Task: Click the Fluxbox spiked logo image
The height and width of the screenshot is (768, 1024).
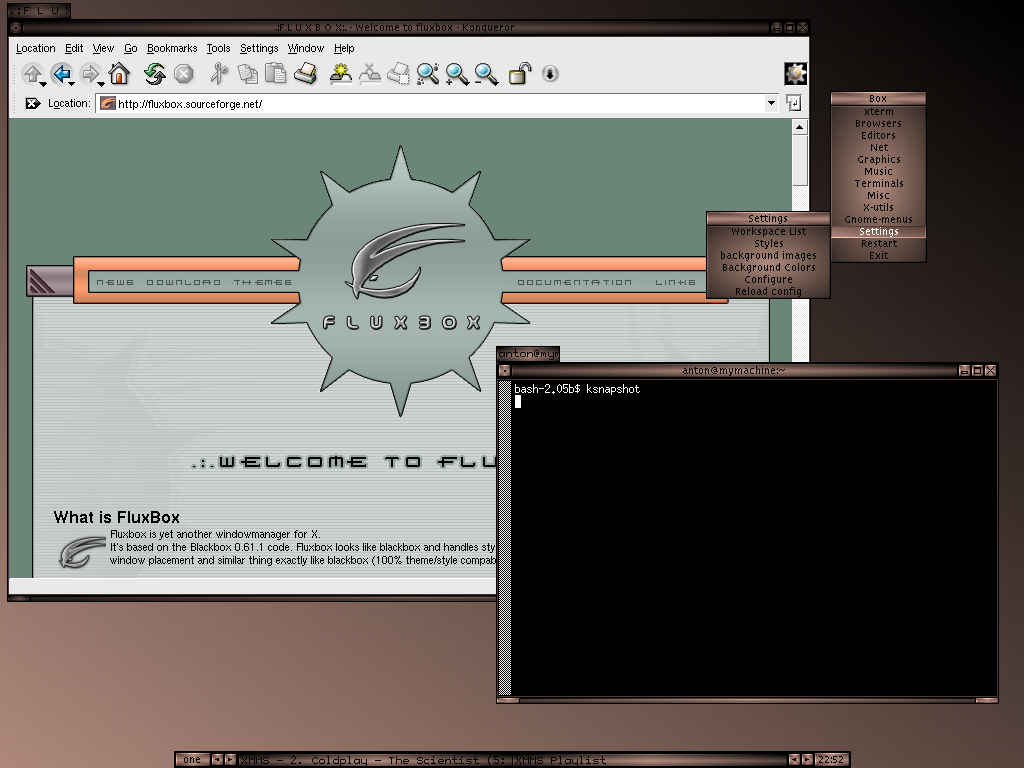Action: click(x=400, y=281)
